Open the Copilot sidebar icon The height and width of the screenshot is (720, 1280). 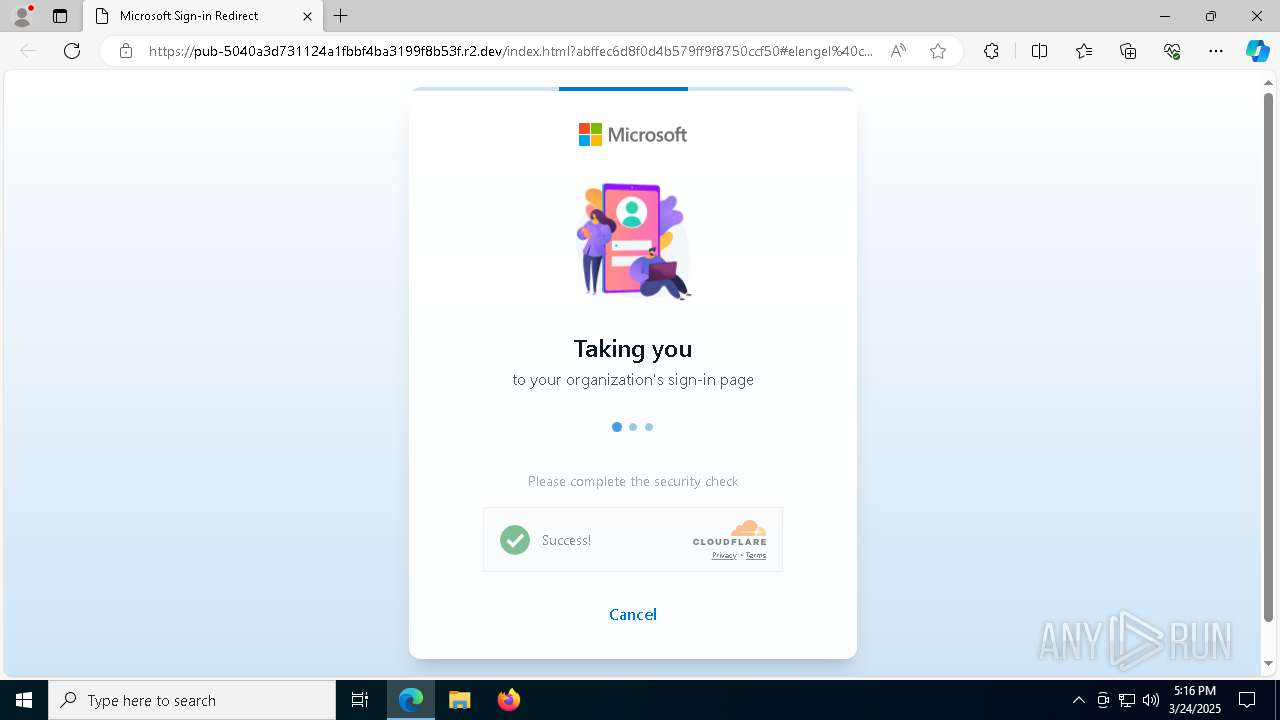[x=1257, y=51]
